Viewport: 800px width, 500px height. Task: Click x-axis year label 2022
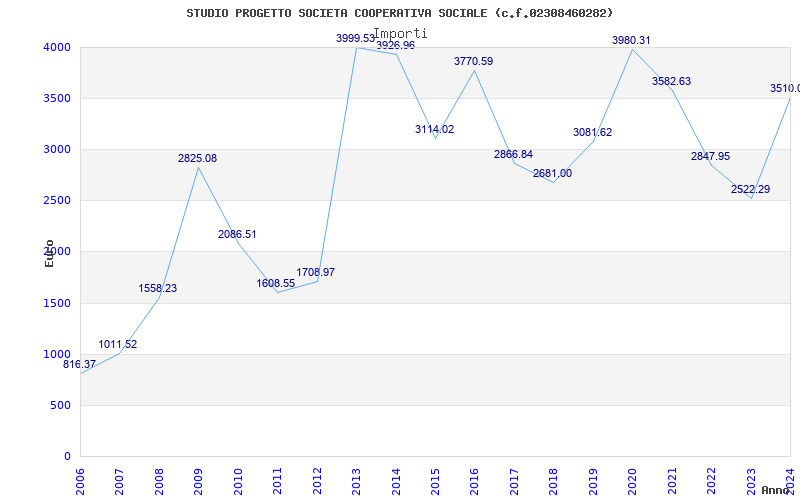click(712, 482)
